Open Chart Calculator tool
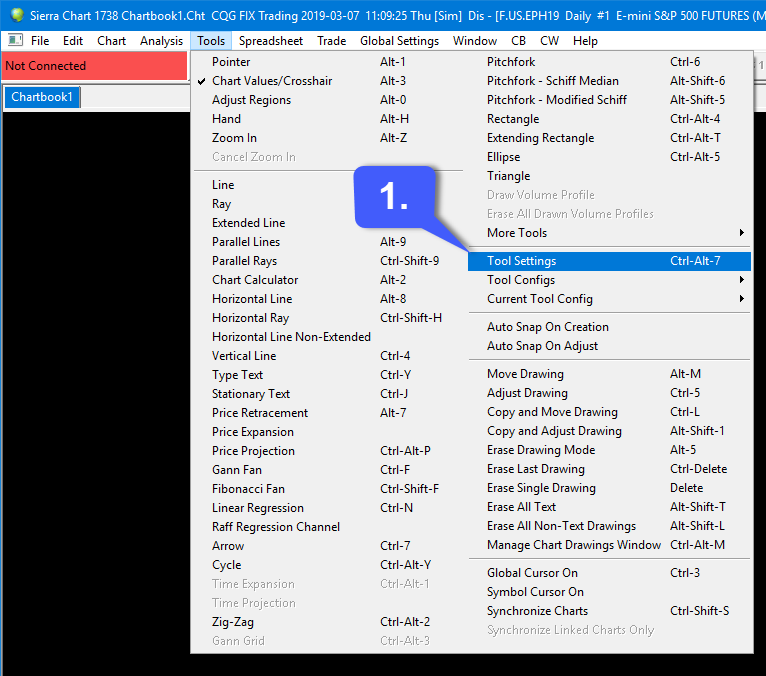Screen dimensions: 766x676 pos(326,280)
